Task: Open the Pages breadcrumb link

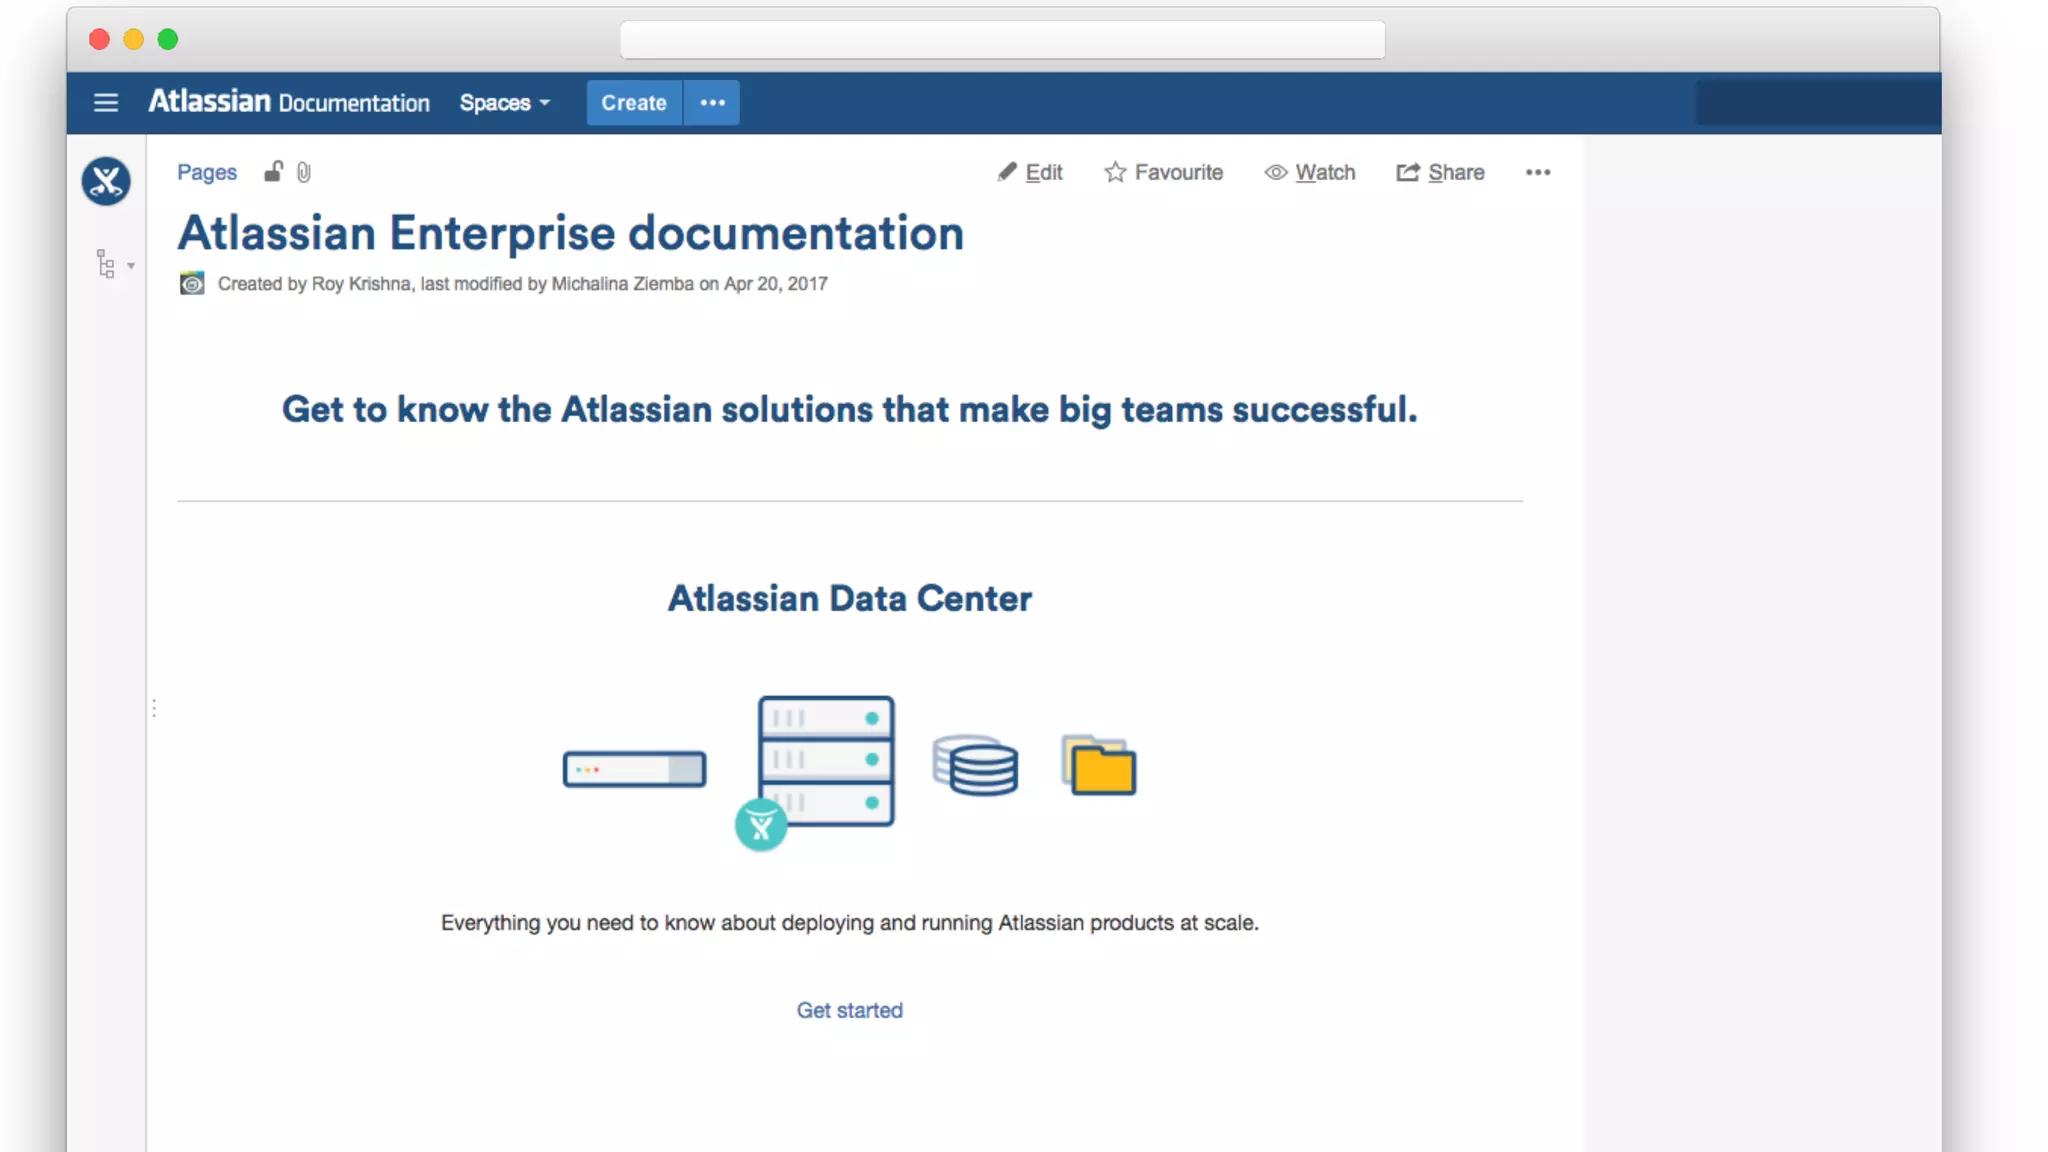Action: point(207,172)
